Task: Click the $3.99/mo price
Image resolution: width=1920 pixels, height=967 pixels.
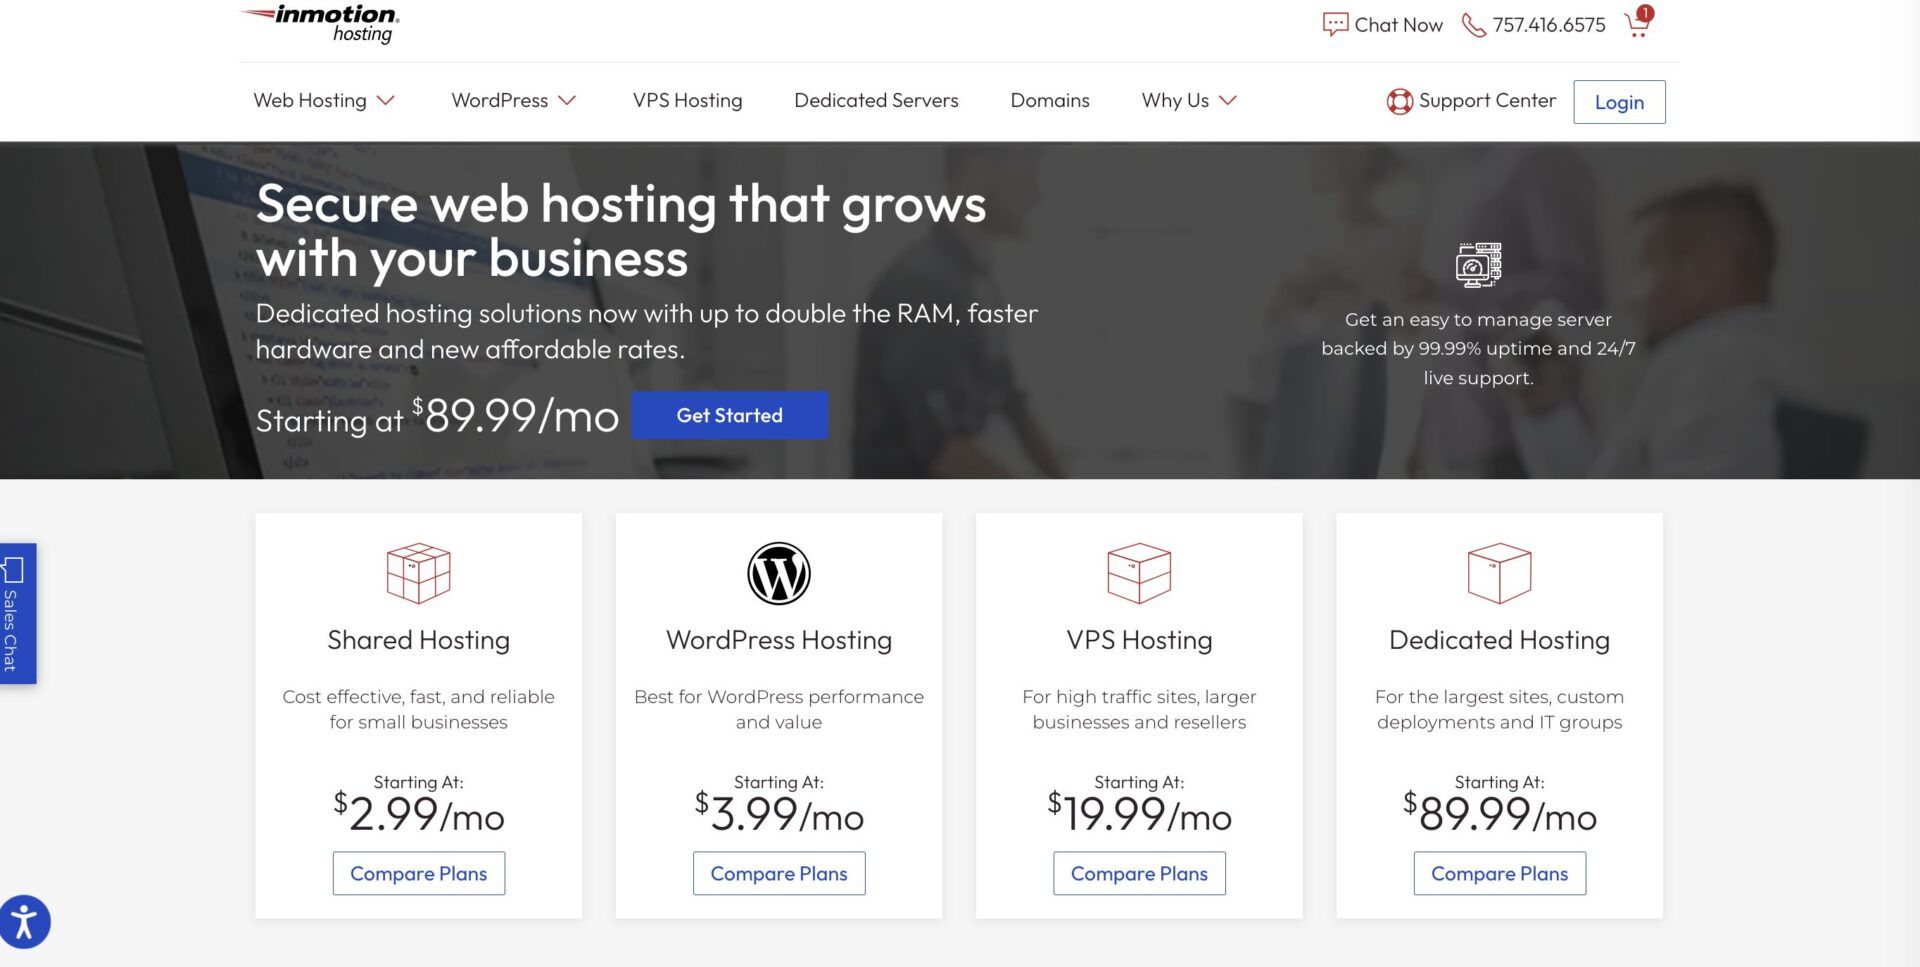Action: [779, 813]
